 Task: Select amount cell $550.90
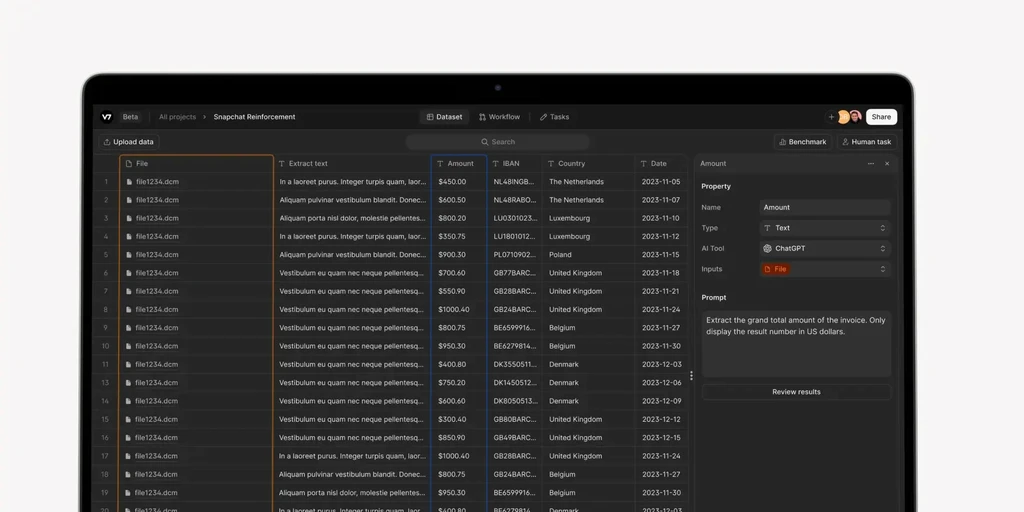458,292
